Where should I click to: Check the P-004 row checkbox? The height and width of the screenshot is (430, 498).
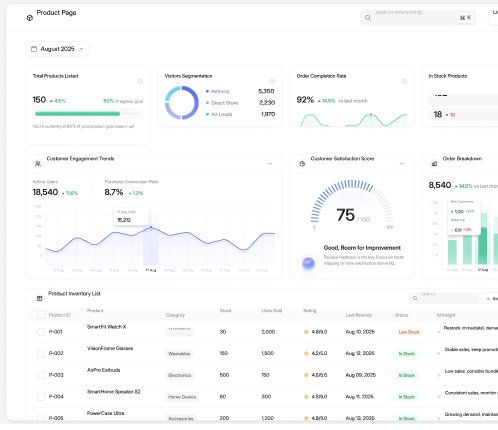pos(41,397)
